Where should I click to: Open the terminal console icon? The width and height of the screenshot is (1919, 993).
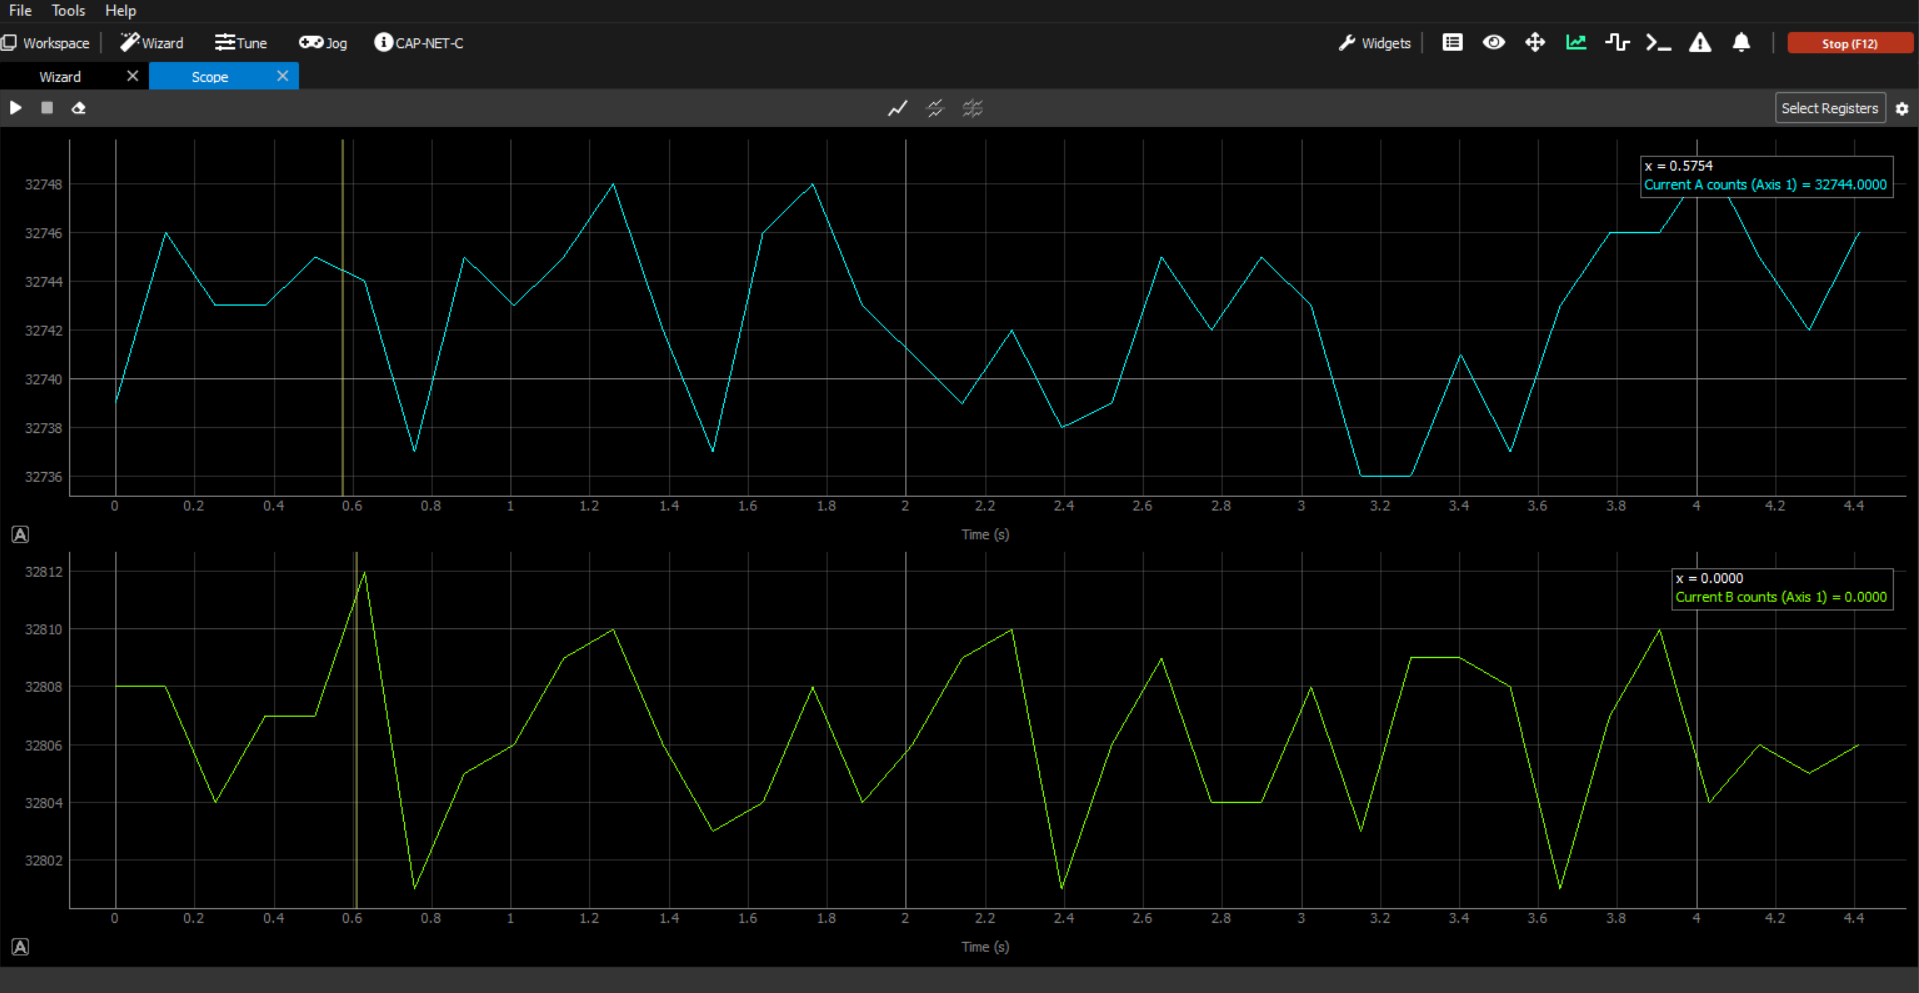[1658, 43]
